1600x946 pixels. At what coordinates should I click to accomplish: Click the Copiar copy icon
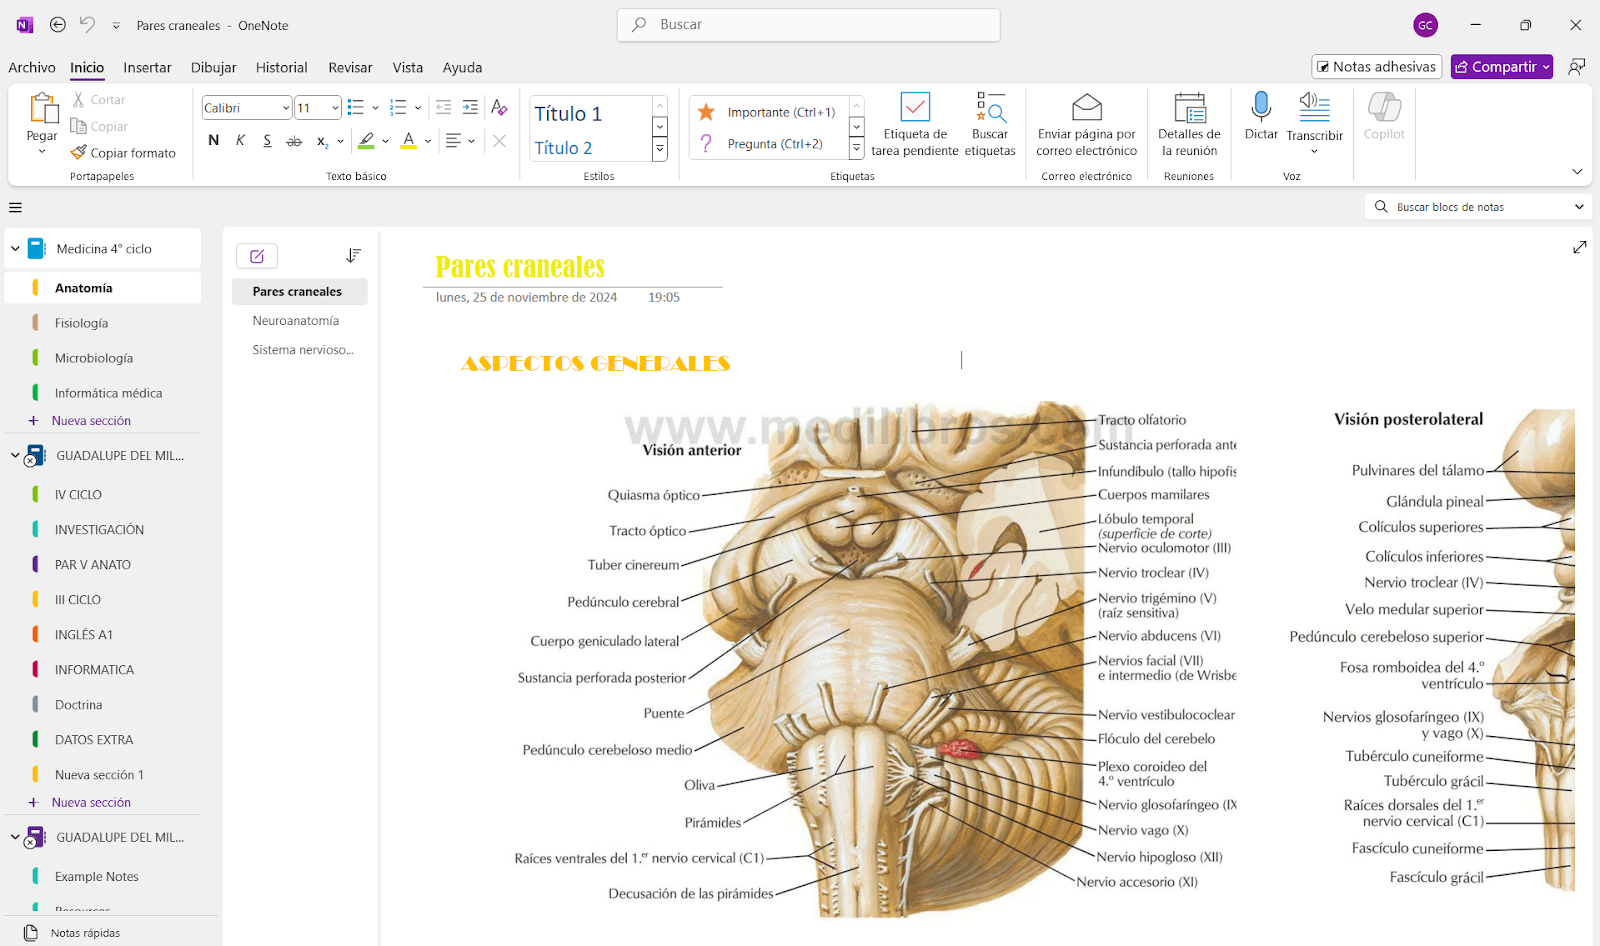click(79, 126)
